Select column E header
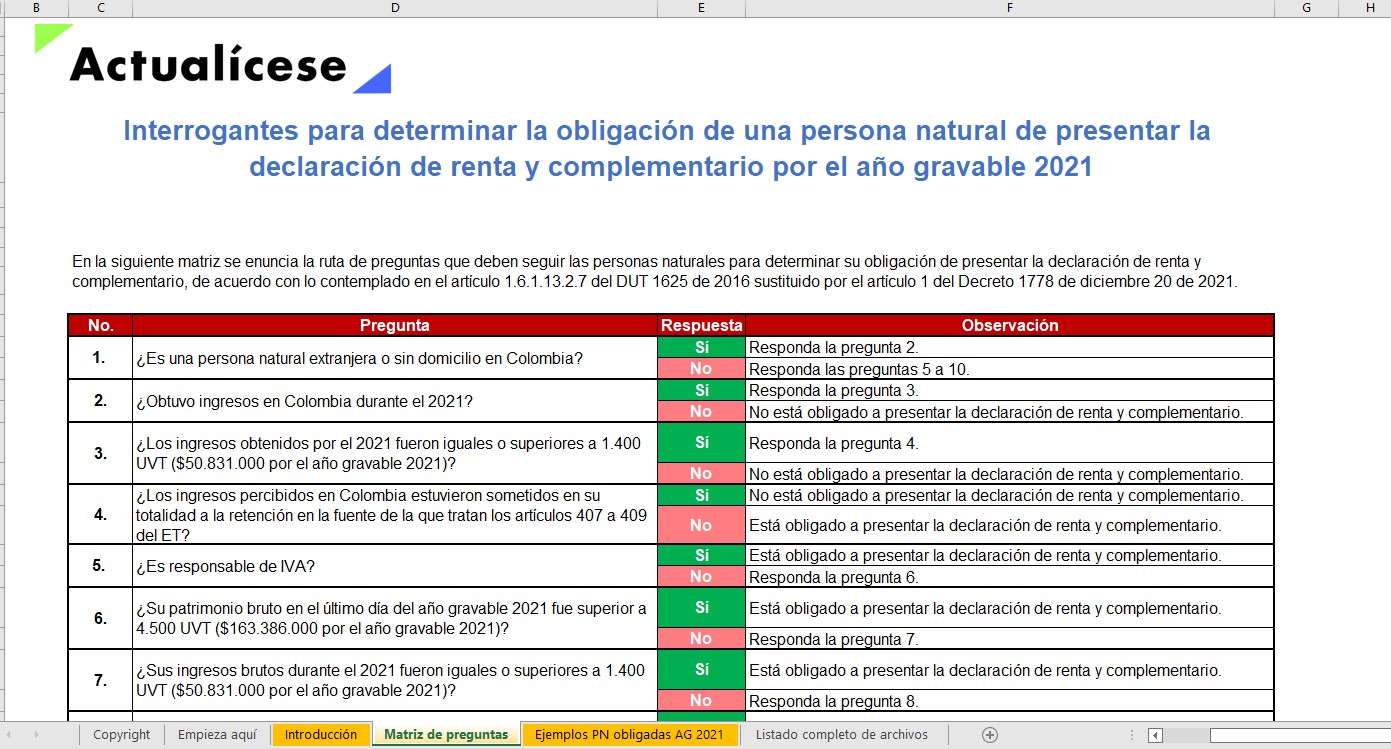Image resolution: width=1391 pixels, height=749 pixels. pos(701,8)
